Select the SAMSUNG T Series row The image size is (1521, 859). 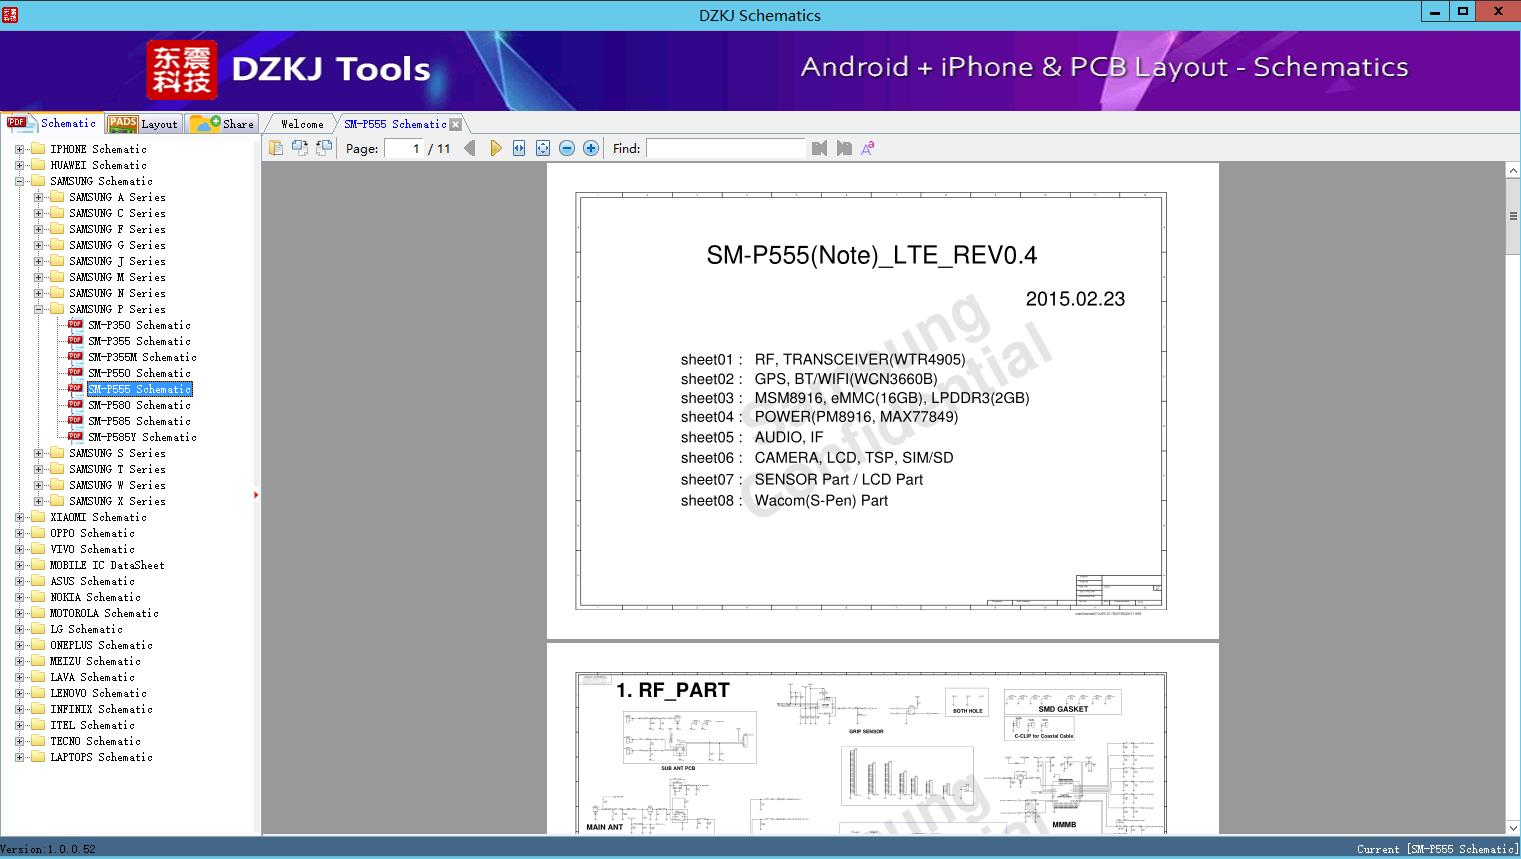point(117,469)
